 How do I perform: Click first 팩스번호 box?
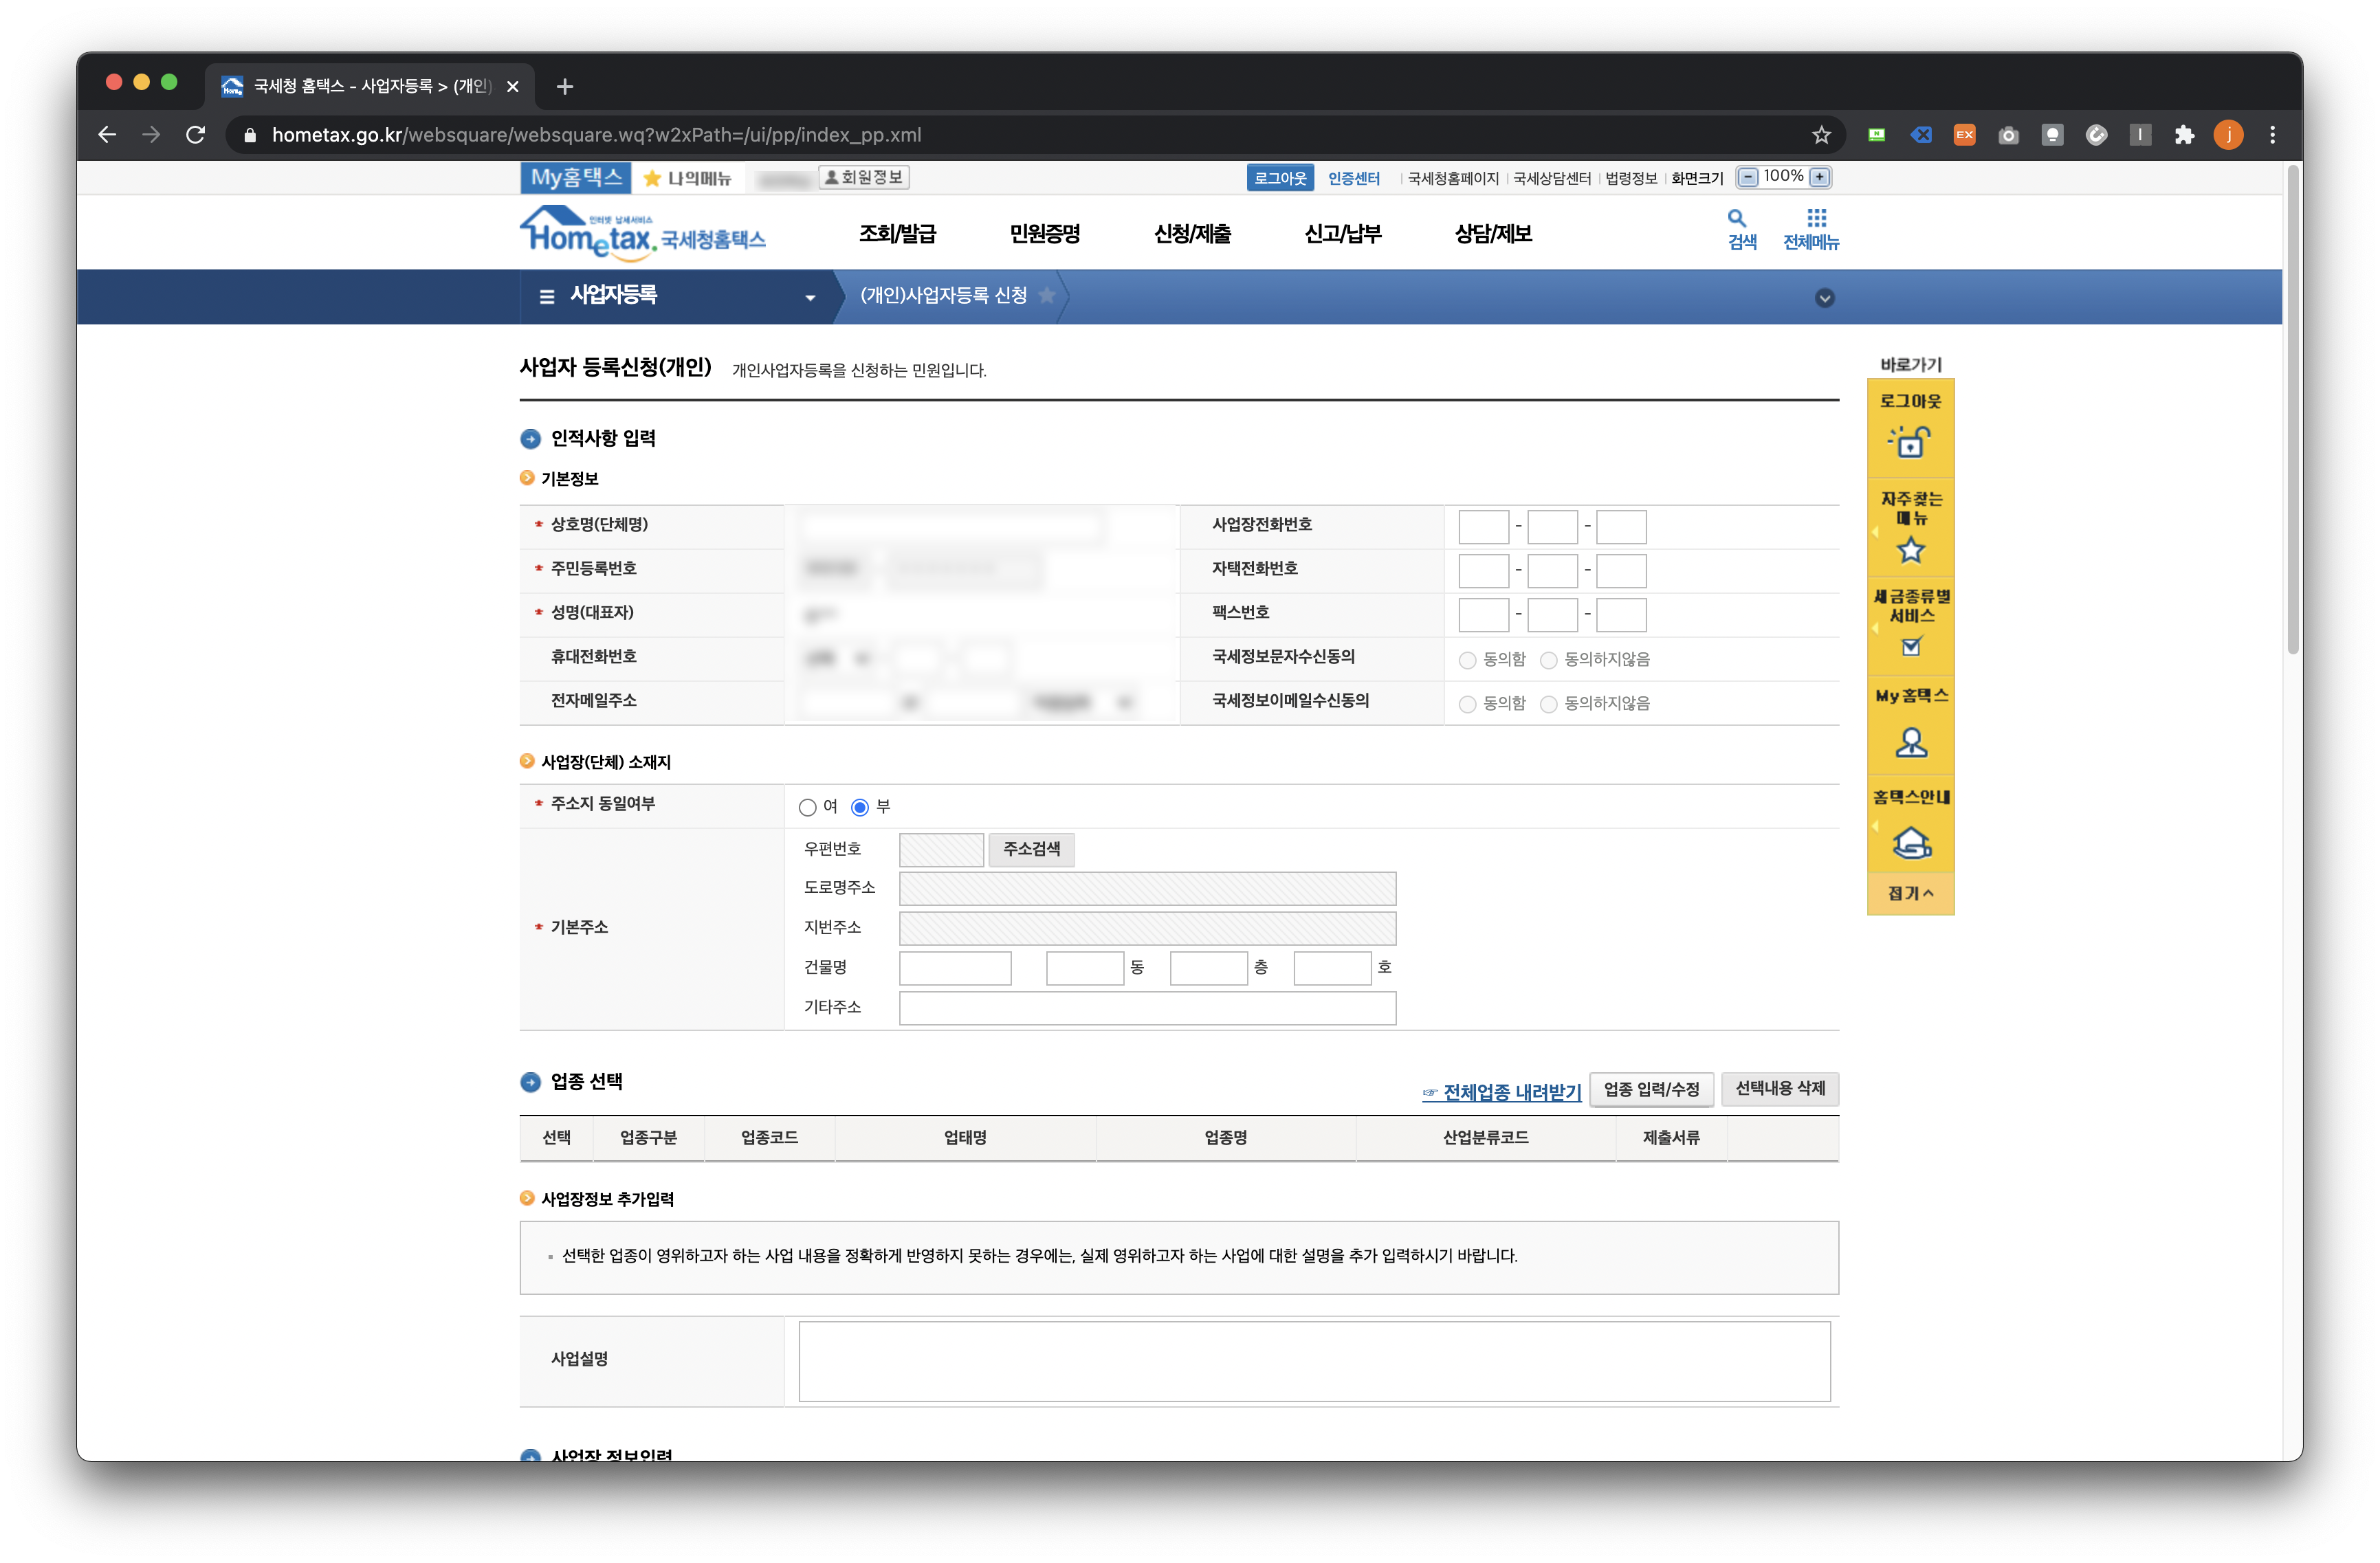(1483, 614)
